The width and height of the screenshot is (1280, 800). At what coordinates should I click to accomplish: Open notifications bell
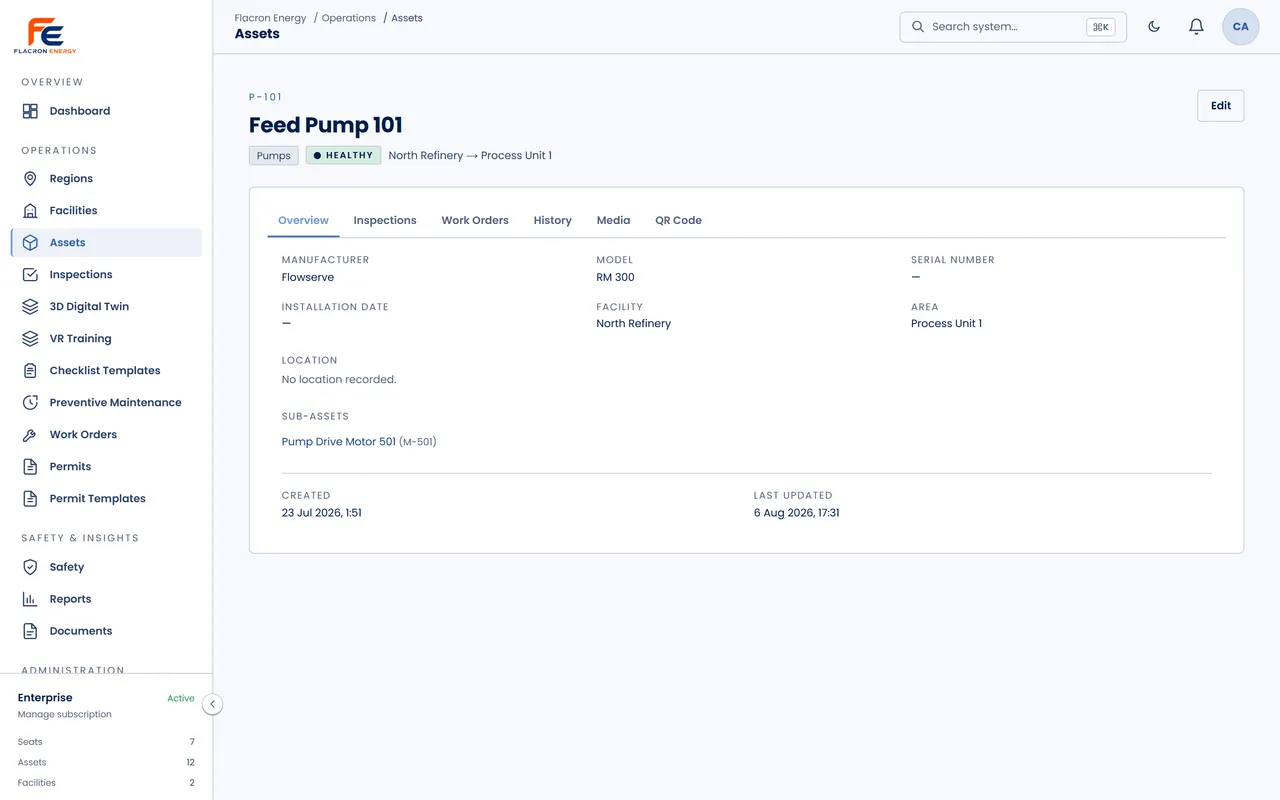[x=1196, y=27]
